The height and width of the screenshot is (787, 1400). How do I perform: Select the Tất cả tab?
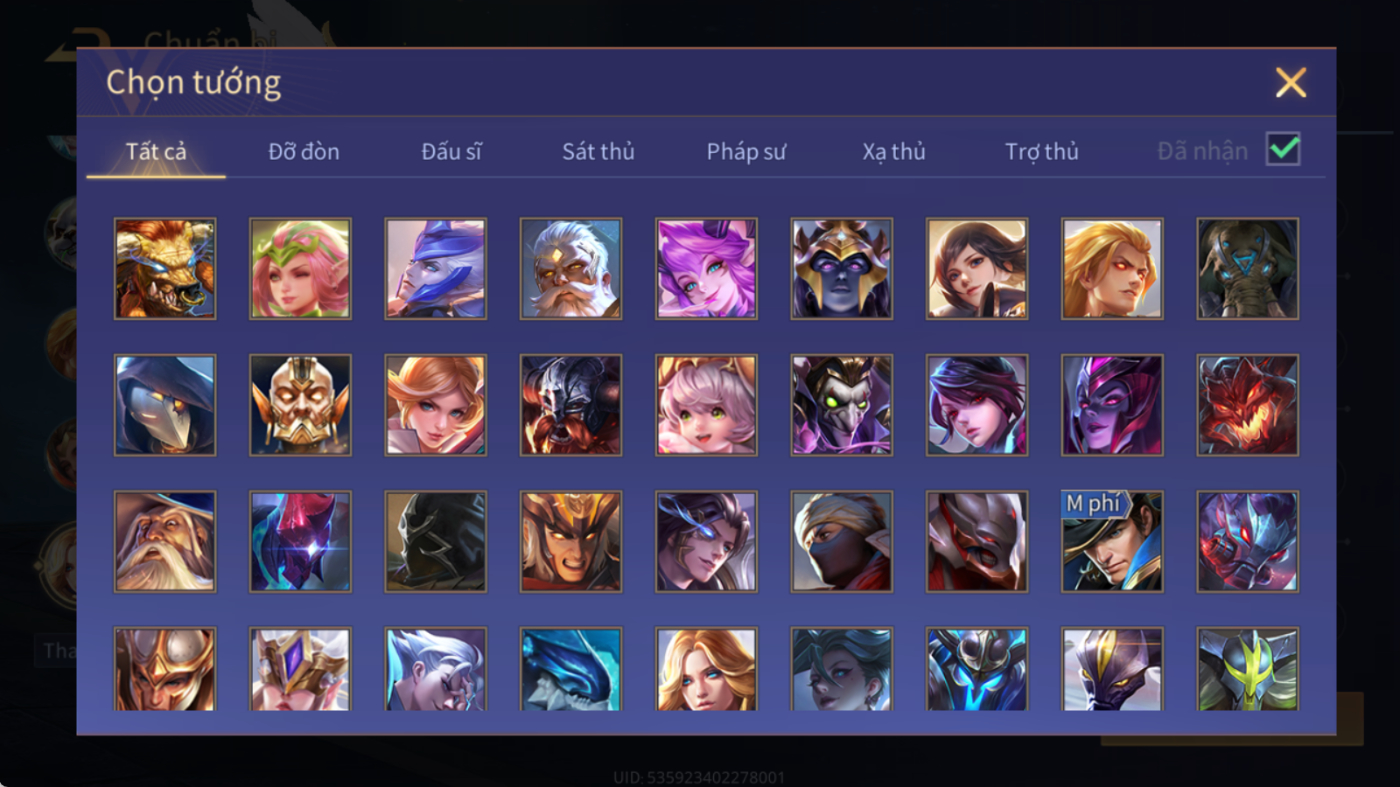156,151
